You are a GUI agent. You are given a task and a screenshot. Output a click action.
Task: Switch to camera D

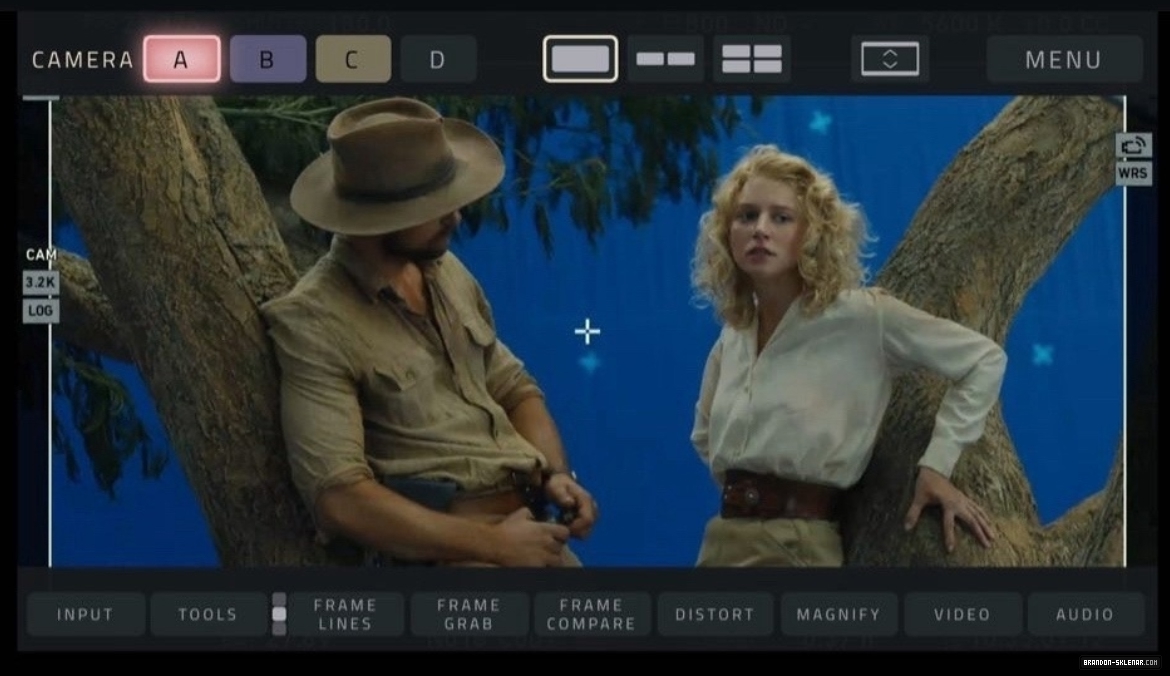(x=438, y=59)
